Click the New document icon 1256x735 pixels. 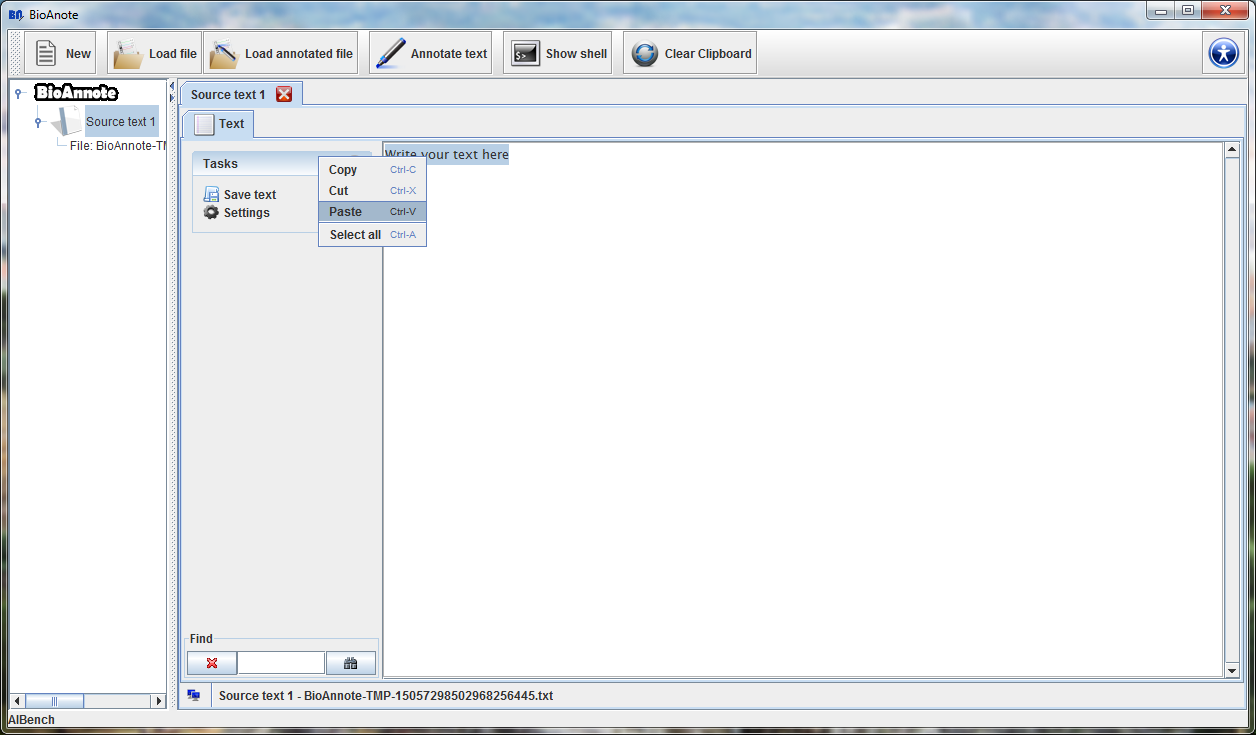(x=46, y=54)
